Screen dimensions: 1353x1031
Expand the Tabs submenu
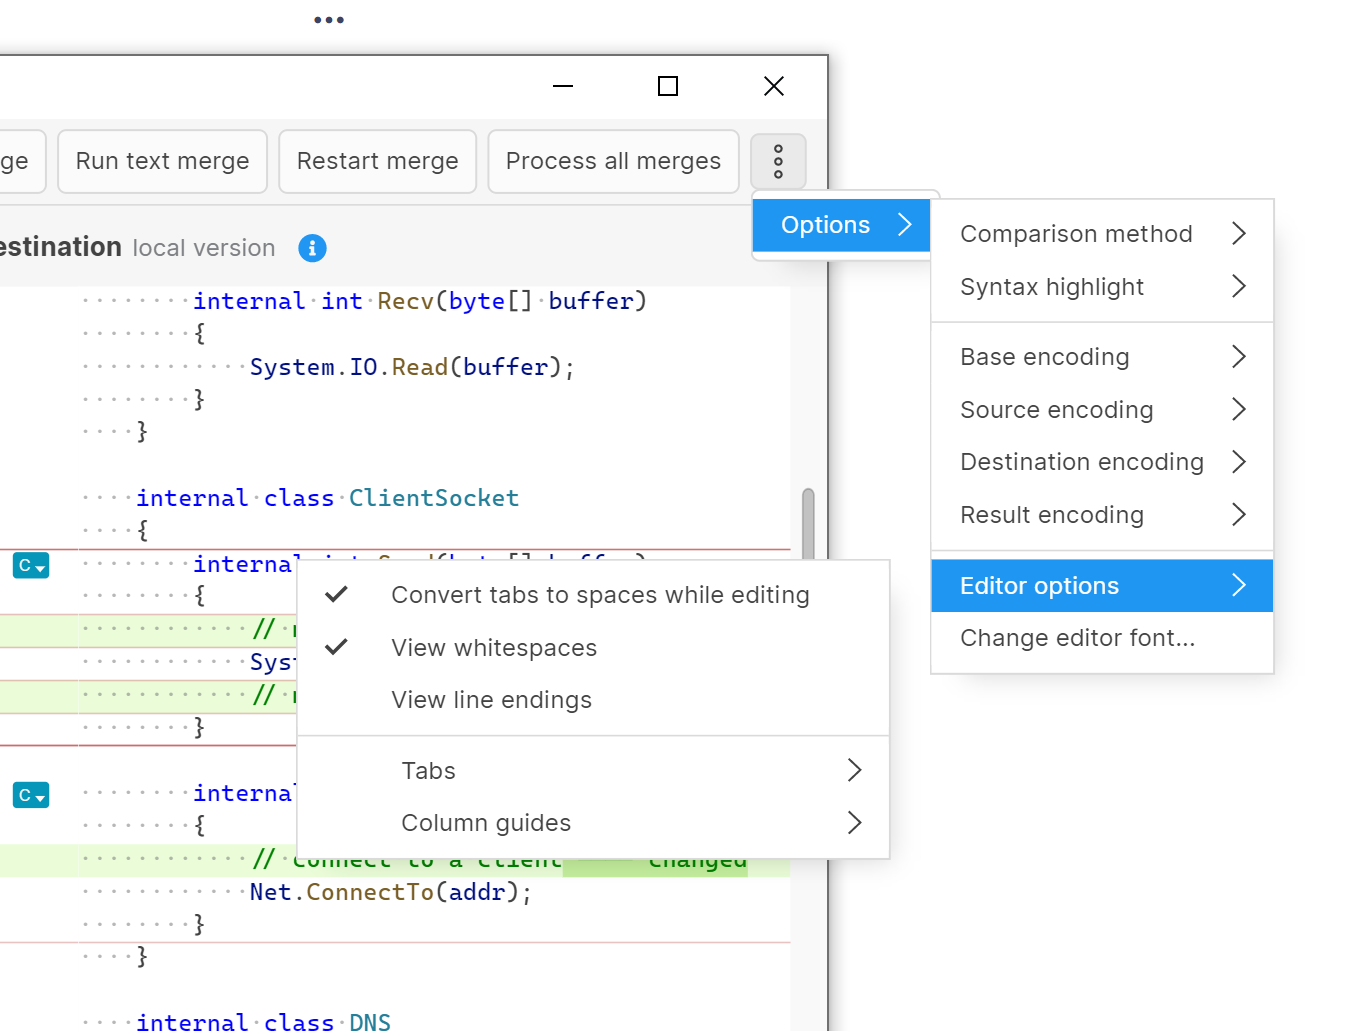428,770
